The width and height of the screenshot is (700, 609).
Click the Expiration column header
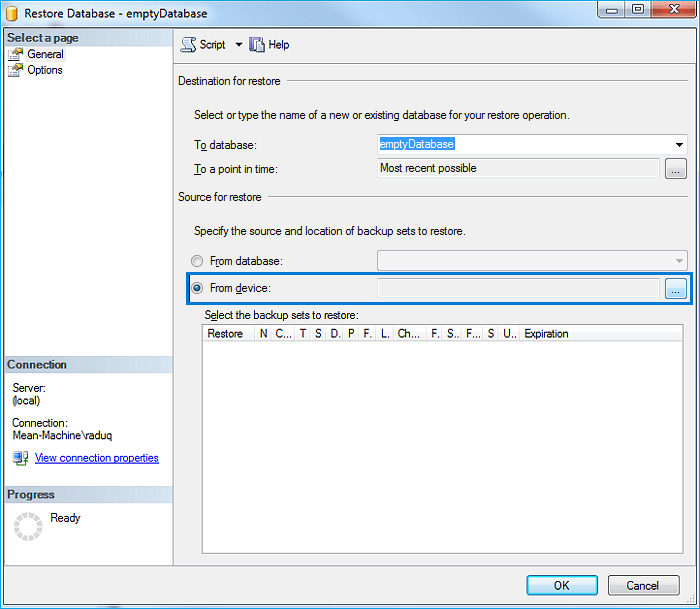tap(601, 334)
